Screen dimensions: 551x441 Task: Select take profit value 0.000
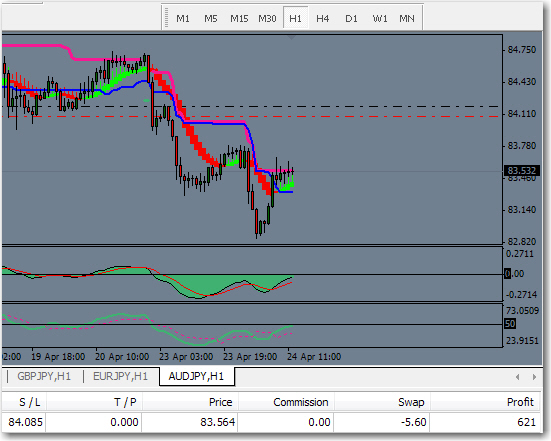(124, 422)
